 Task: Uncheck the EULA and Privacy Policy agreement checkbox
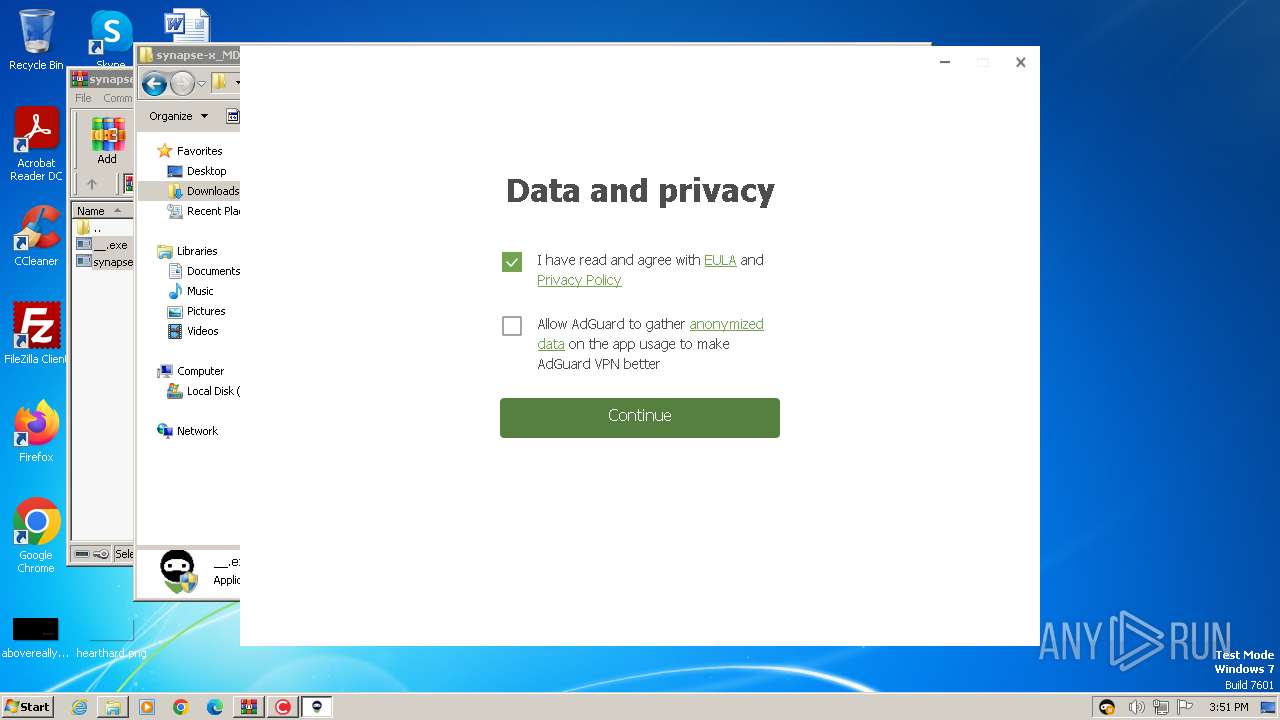[x=512, y=262]
